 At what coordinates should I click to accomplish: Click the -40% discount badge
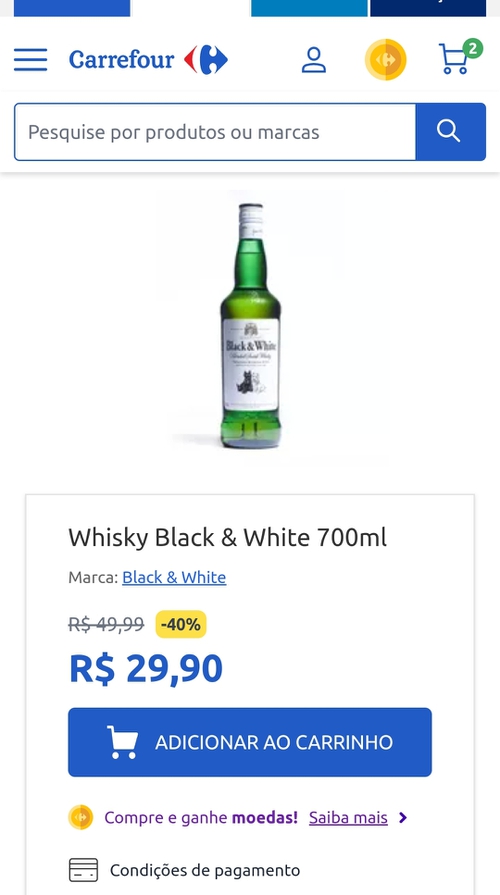pyautogui.click(x=181, y=624)
